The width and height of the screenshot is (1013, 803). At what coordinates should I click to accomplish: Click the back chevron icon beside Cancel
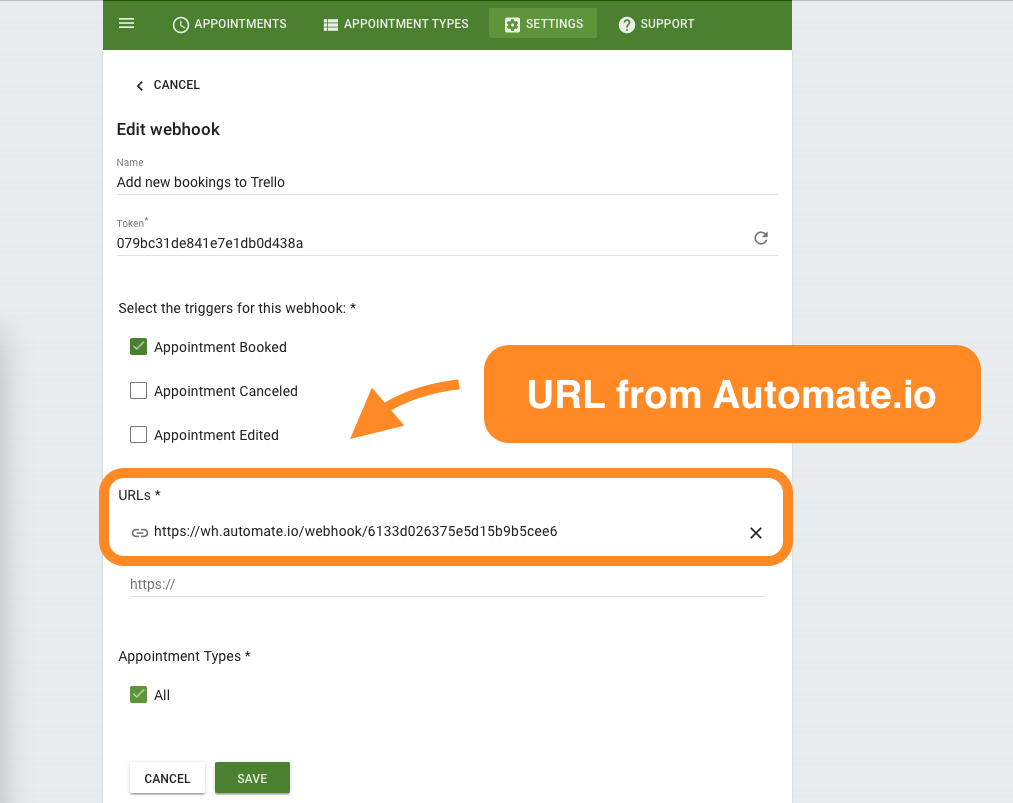tap(140, 86)
